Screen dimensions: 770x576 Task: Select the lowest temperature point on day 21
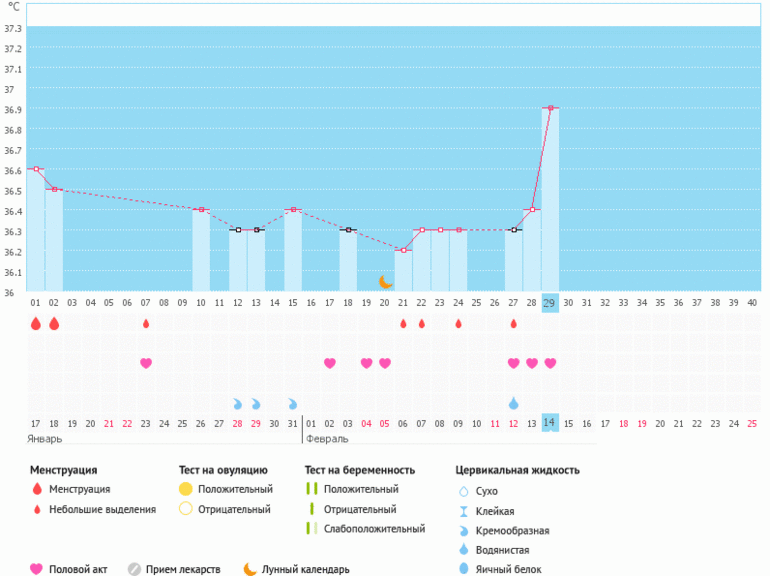tap(403, 250)
